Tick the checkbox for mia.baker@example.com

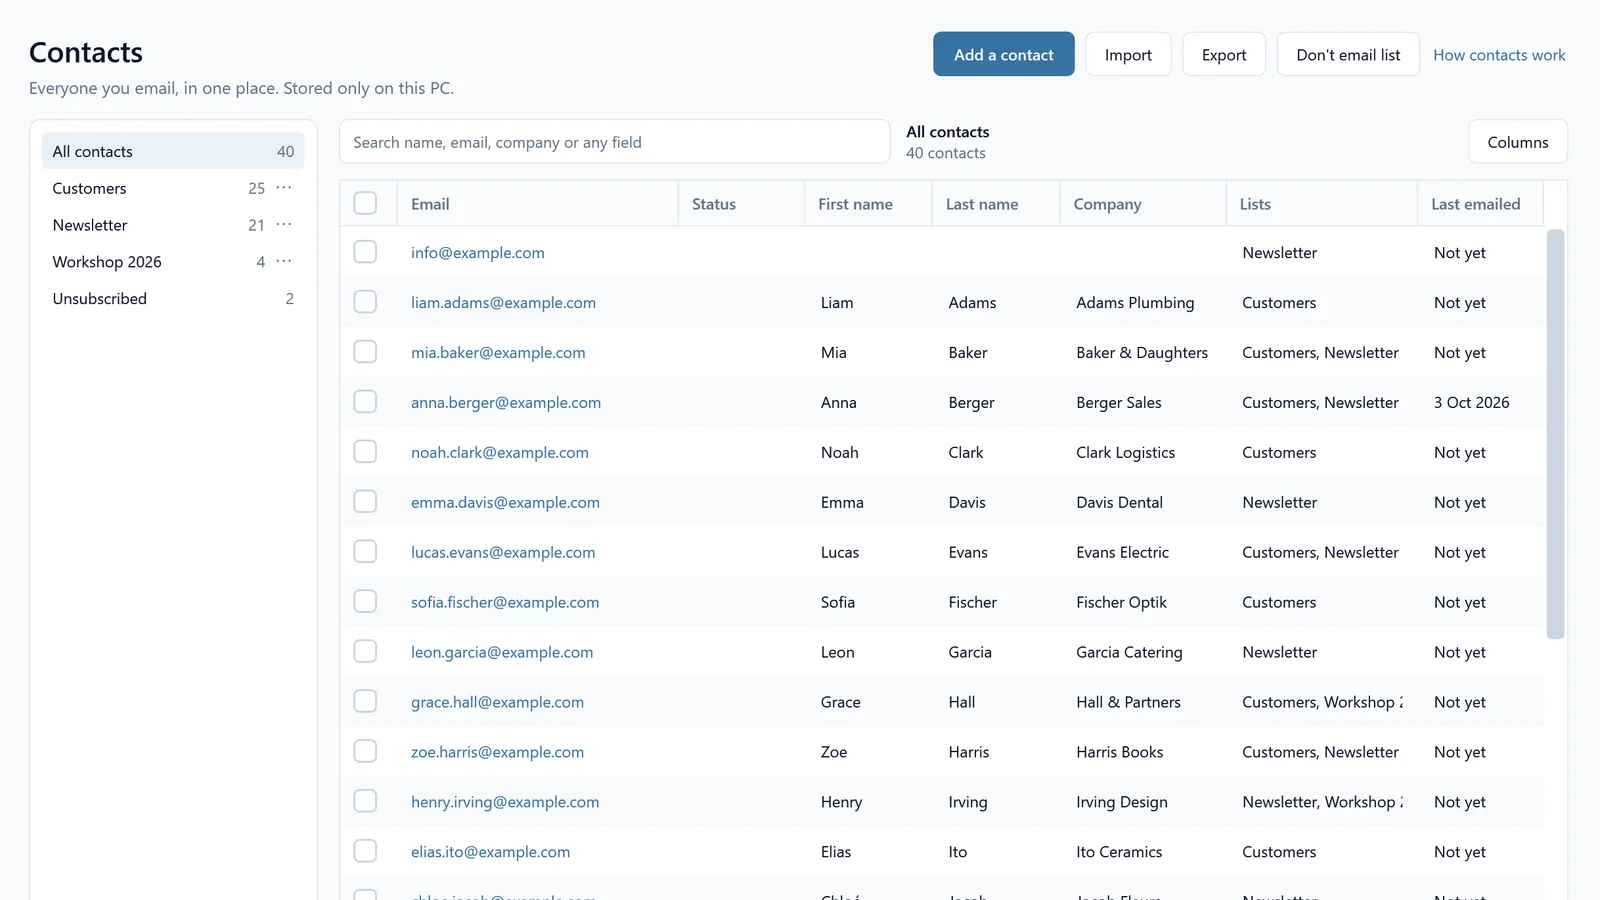365,352
